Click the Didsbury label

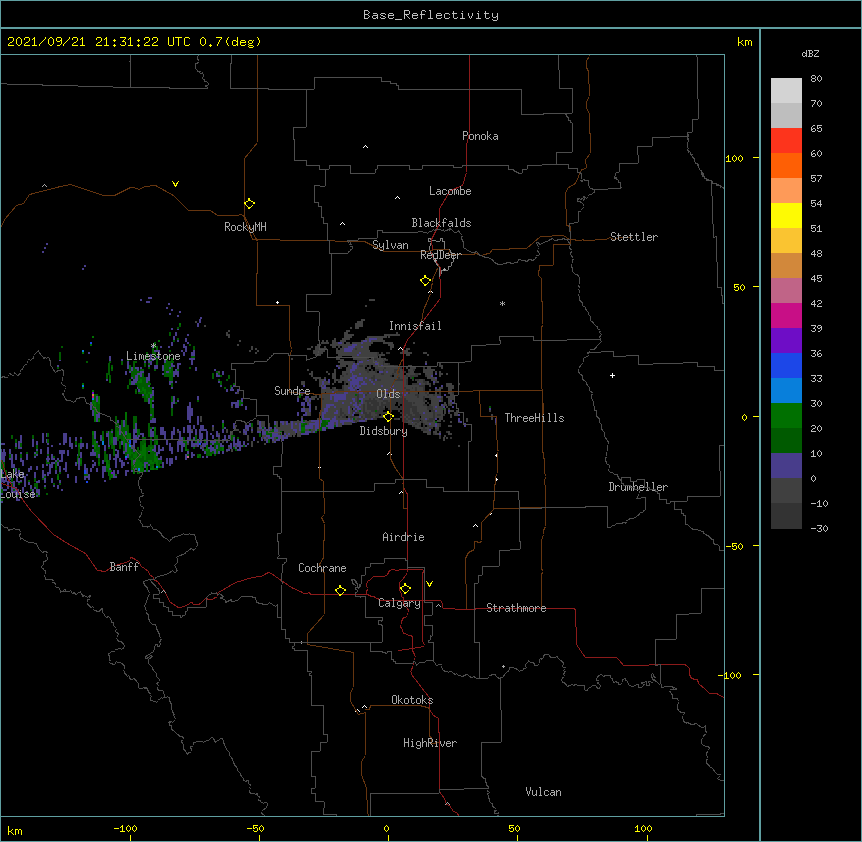(x=383, y=431)
